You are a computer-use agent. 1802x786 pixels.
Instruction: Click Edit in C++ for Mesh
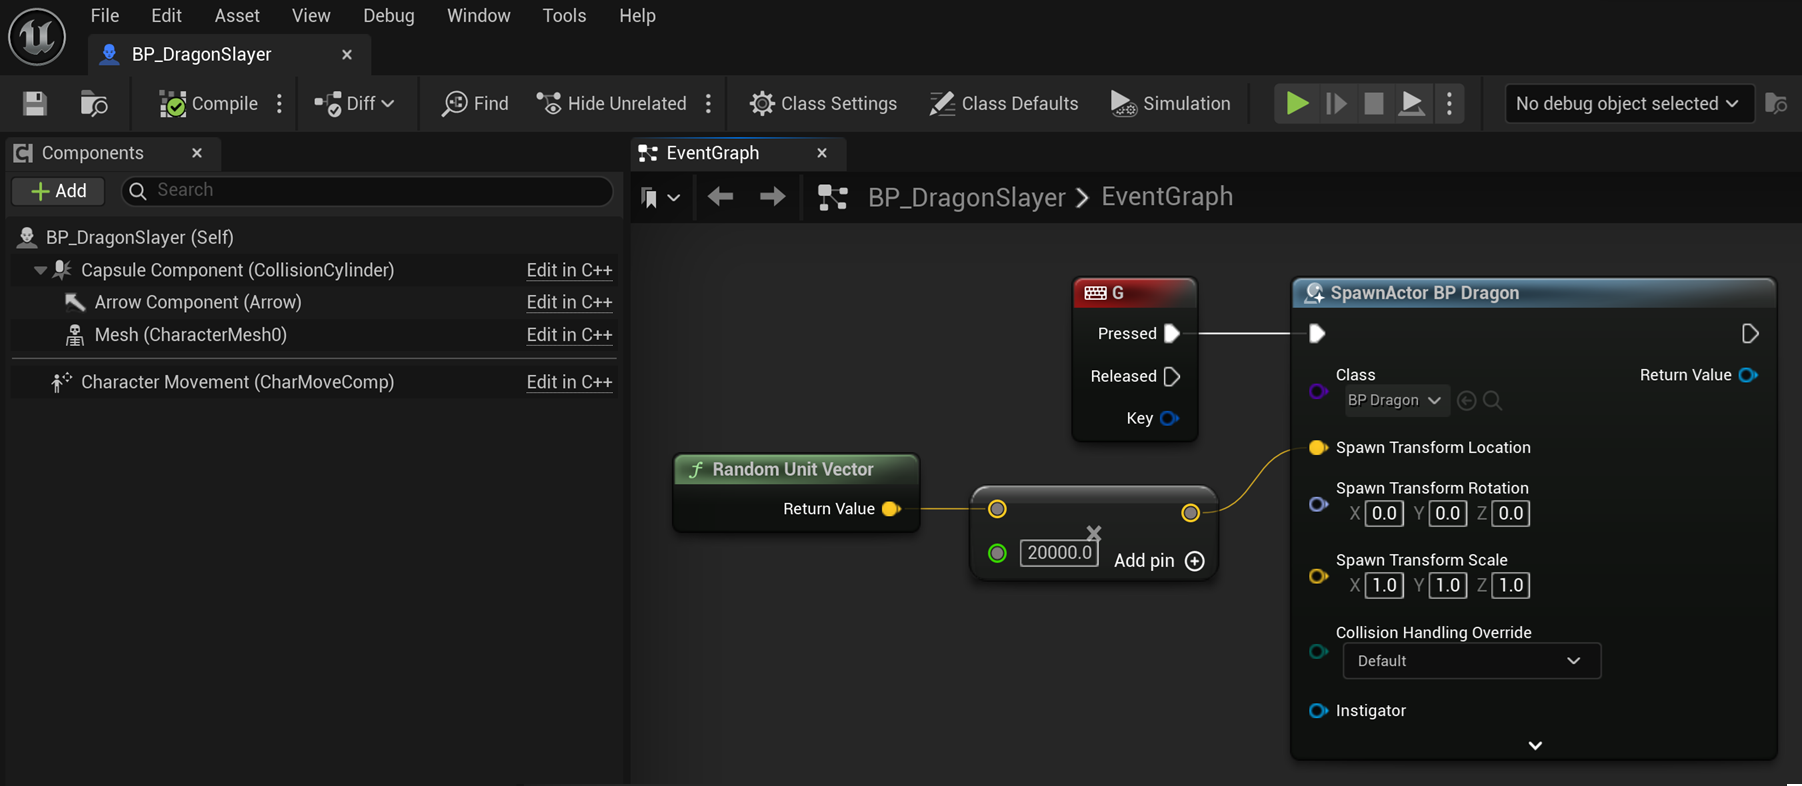pos(569,335)
